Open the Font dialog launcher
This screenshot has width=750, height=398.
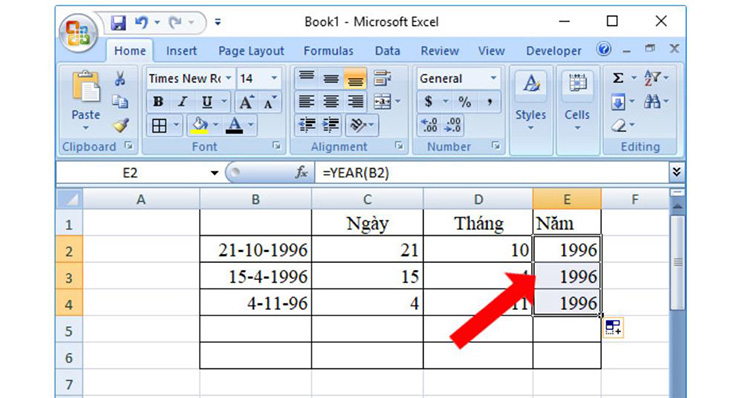point(276,145)
